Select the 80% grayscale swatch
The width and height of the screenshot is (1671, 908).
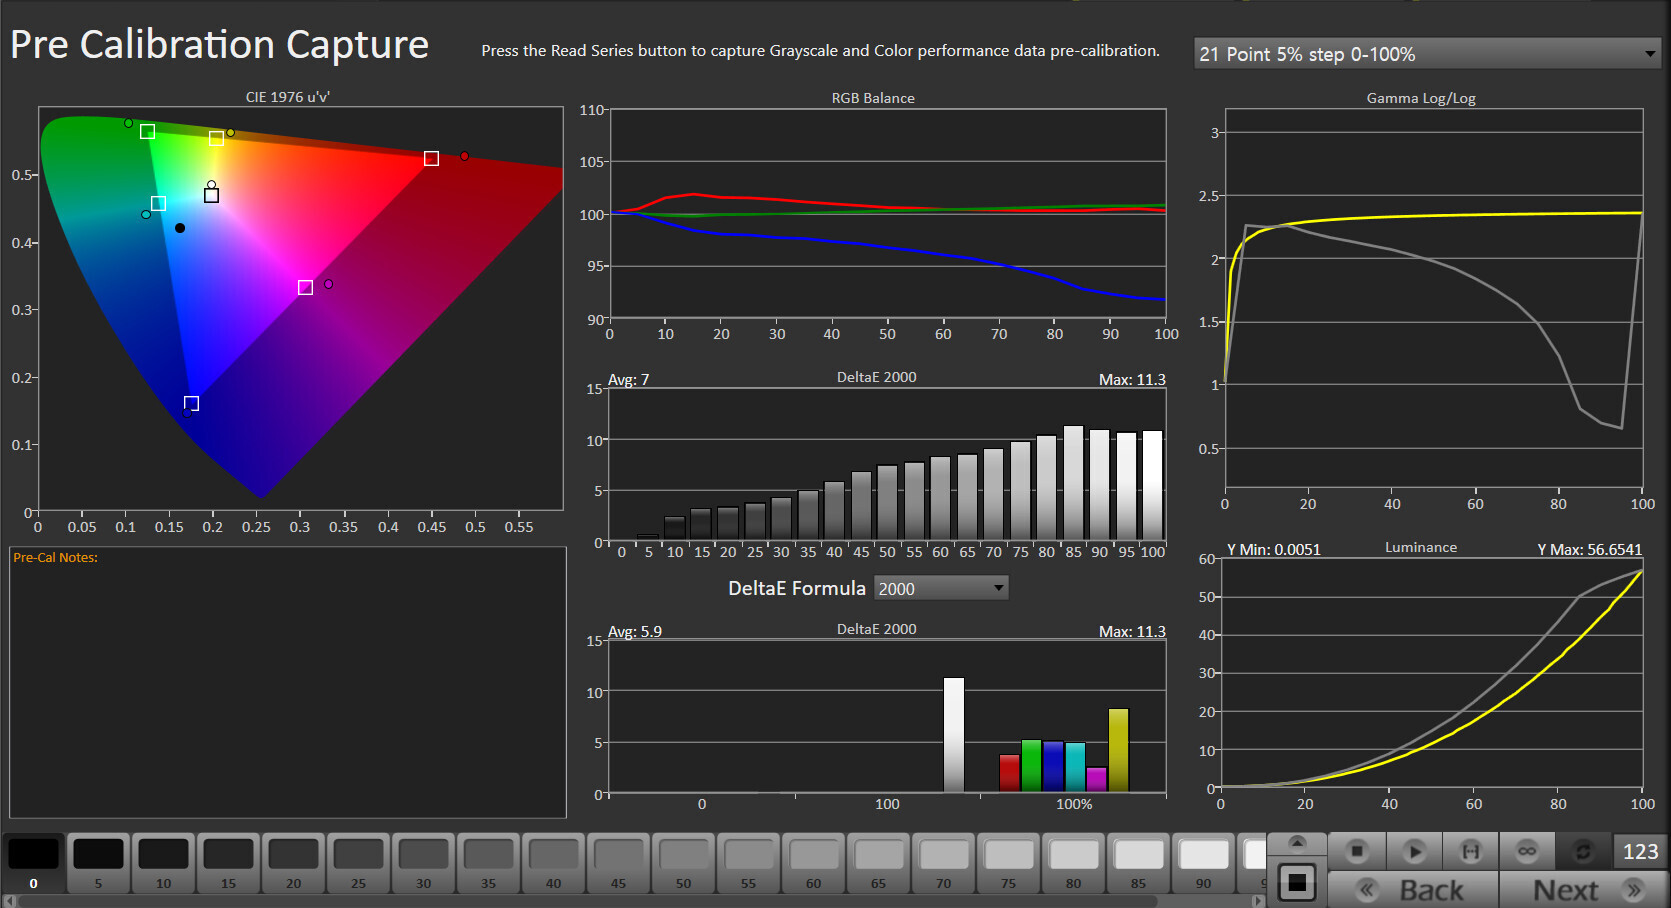(1073, 862)
